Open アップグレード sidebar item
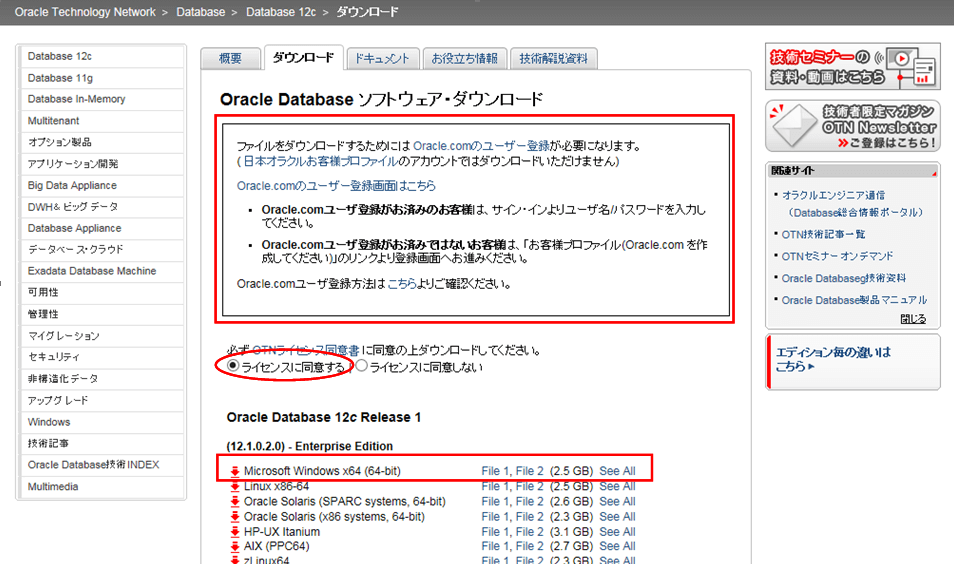The height and width of the screenshot is (564, 954). tap(102, 400)
